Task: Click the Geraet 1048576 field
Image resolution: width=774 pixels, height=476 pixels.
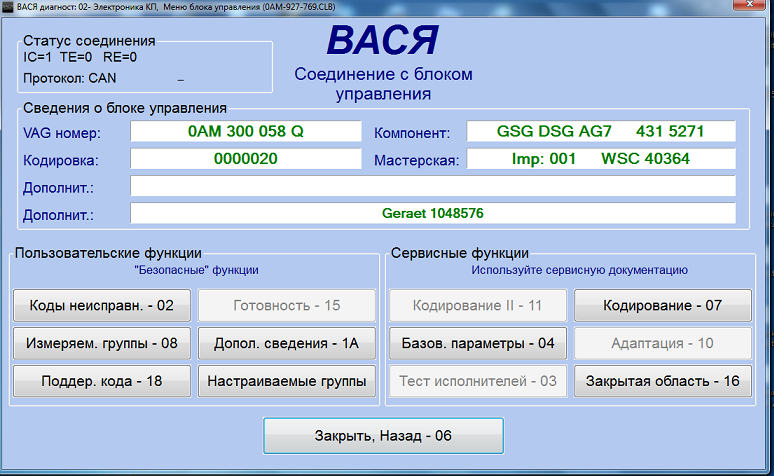Action: click(433, 213)
